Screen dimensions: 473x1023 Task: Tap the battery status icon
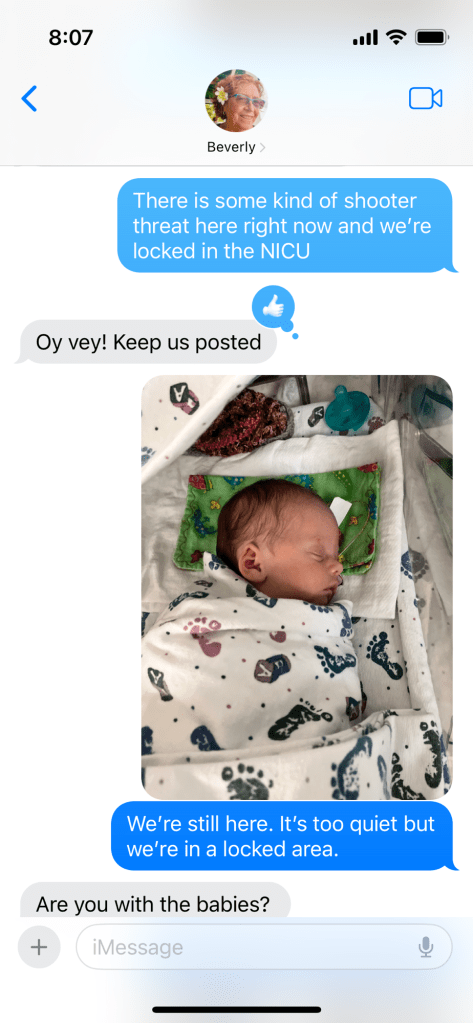(431, 38)
